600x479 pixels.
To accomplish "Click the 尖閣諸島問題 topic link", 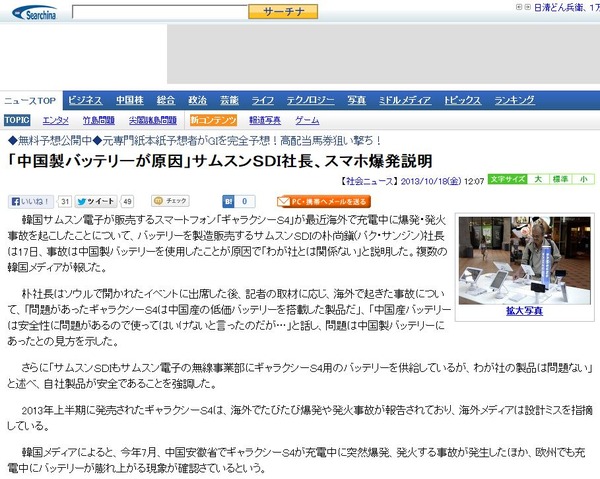I will click(153, 121).
